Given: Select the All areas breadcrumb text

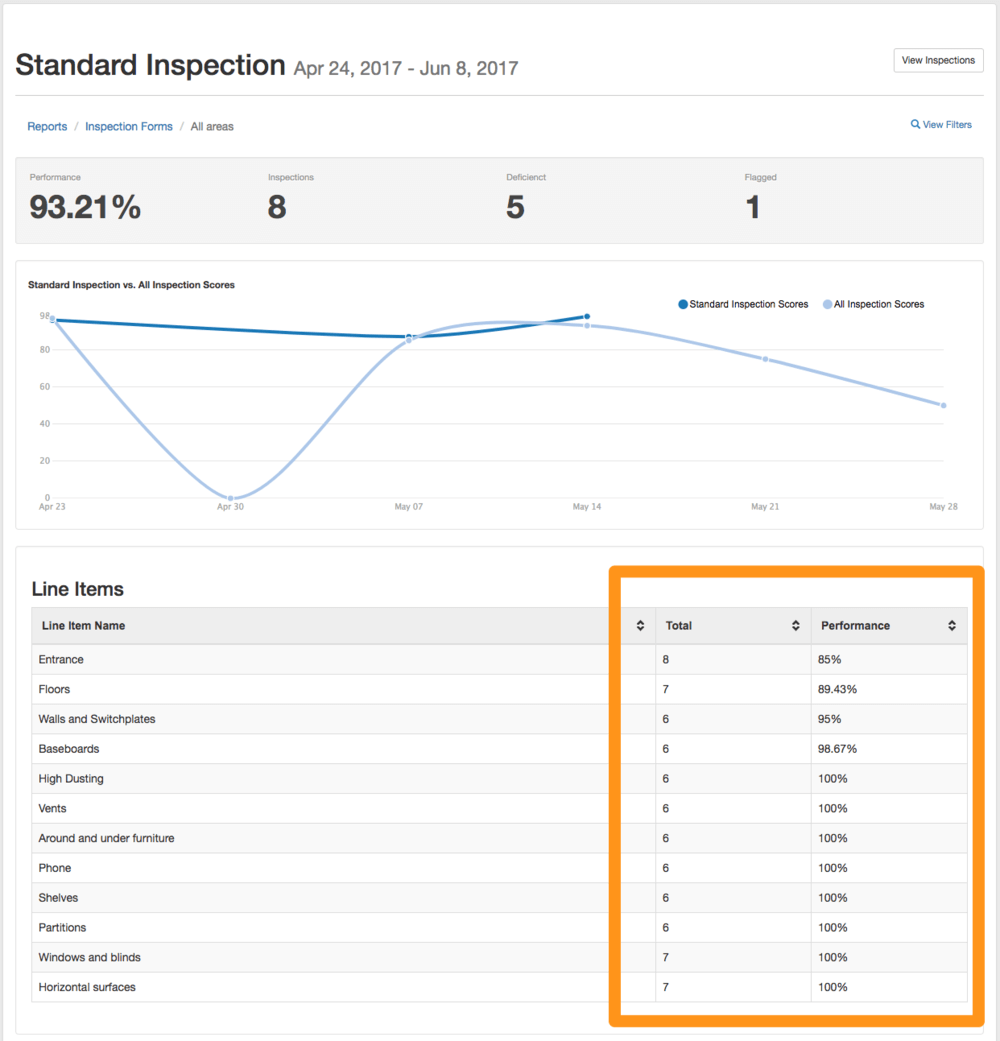Looking at the screenshot, I should pos(212,127).
